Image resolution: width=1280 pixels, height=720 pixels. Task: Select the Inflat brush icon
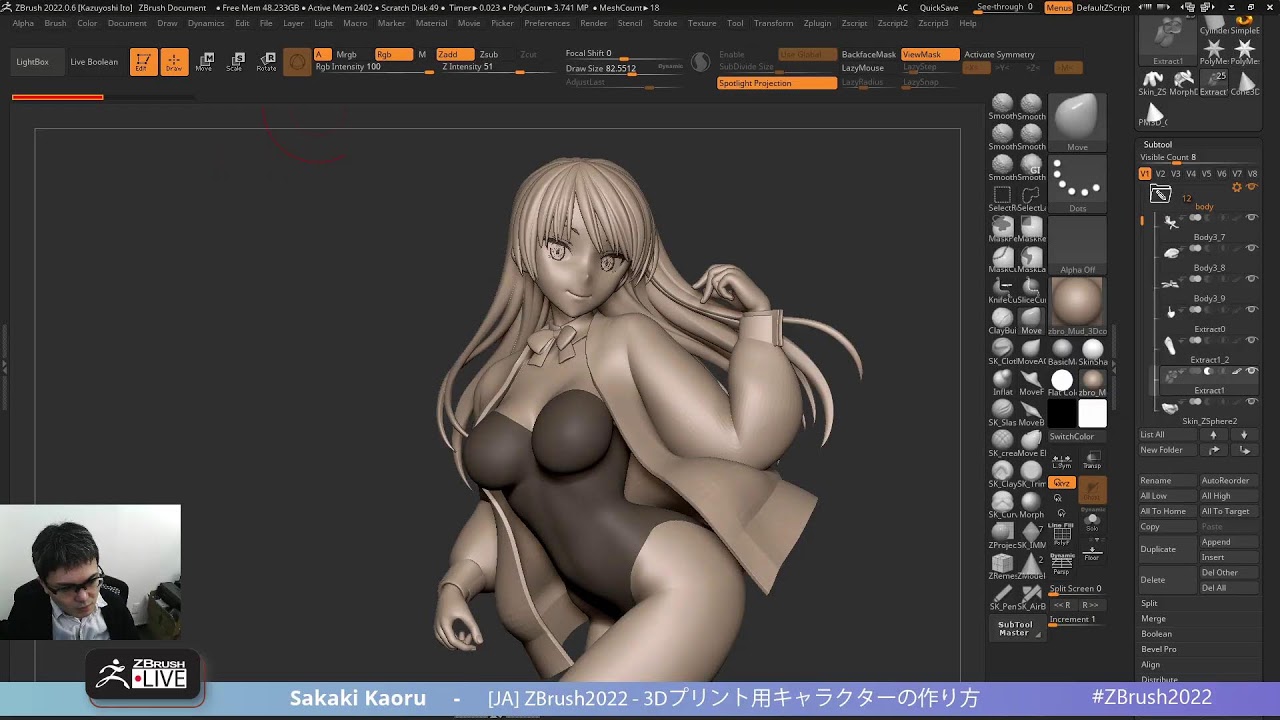1002,381
